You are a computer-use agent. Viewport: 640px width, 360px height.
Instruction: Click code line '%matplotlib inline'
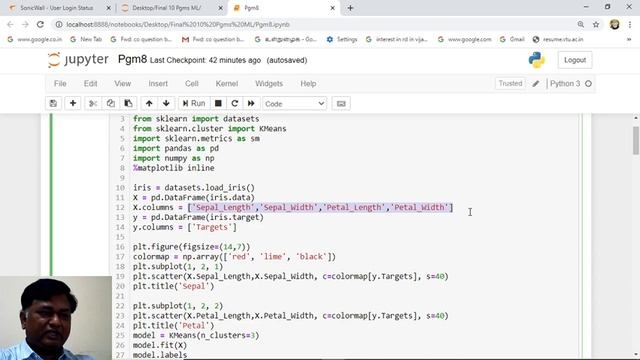[173, 168]
